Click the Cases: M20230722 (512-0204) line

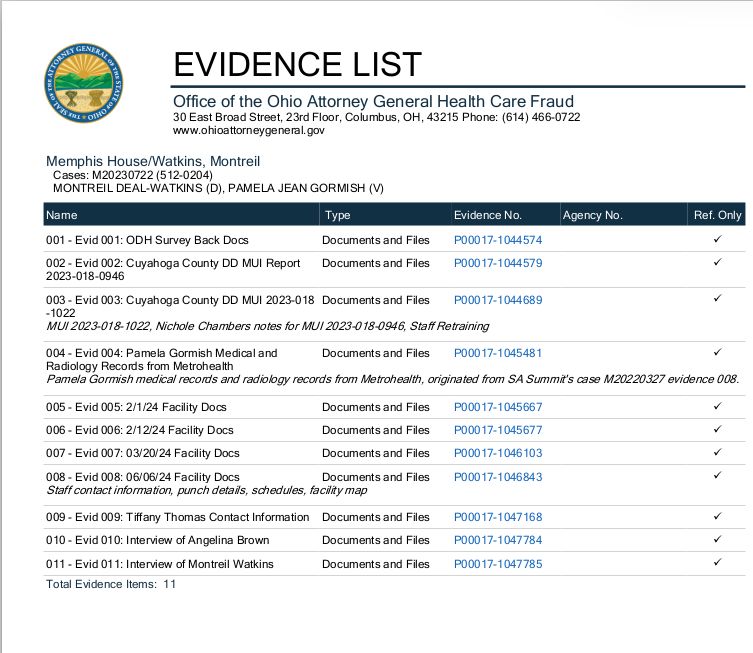133,175
